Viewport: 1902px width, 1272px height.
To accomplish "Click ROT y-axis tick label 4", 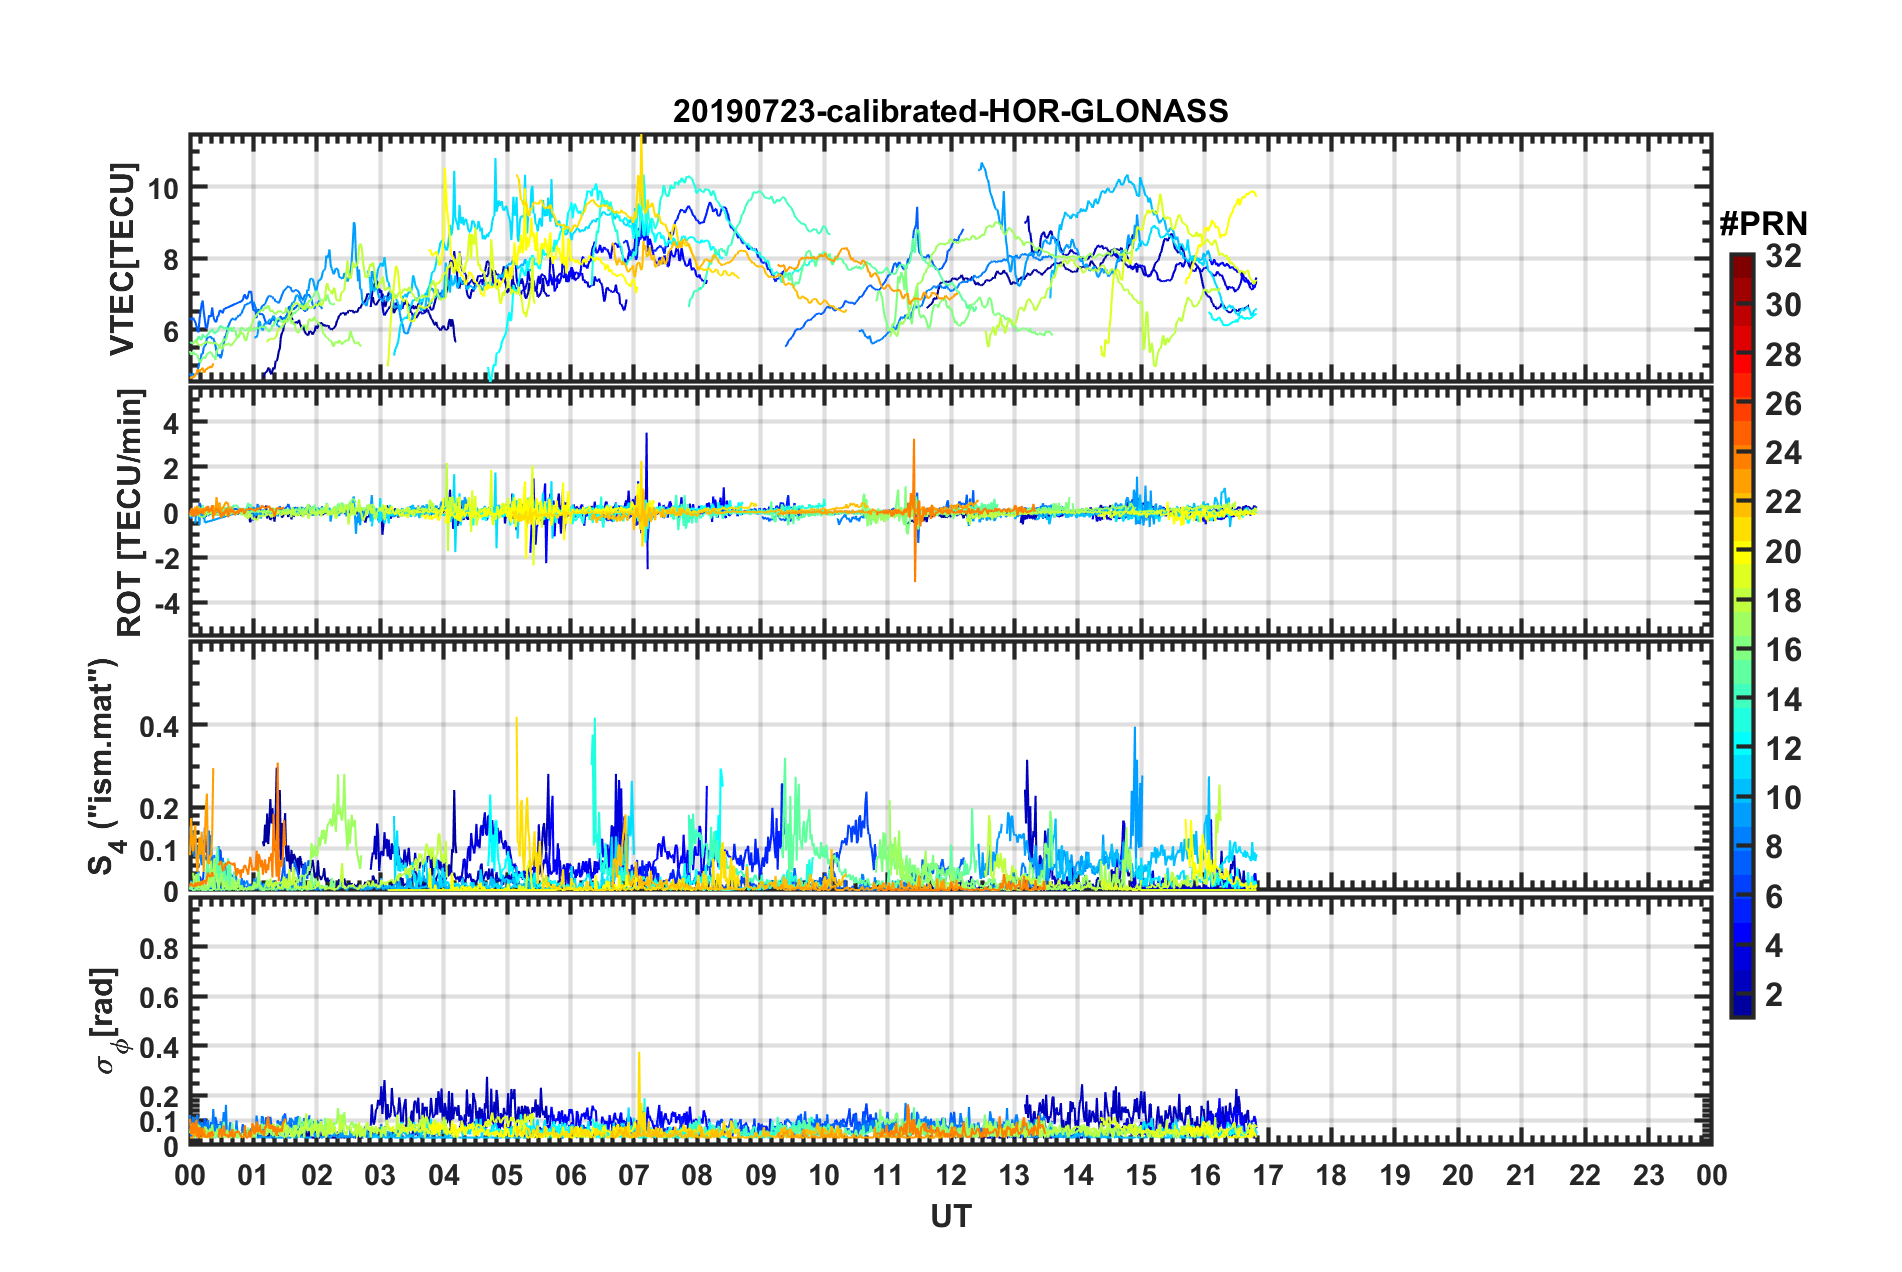I will pos(171,424).
